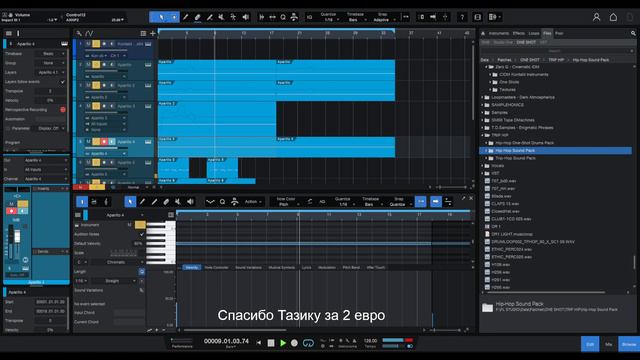The width and height of the screenshot is (640, 360).
Task: Select the Modulation lane tab
Action: point(327,267)
